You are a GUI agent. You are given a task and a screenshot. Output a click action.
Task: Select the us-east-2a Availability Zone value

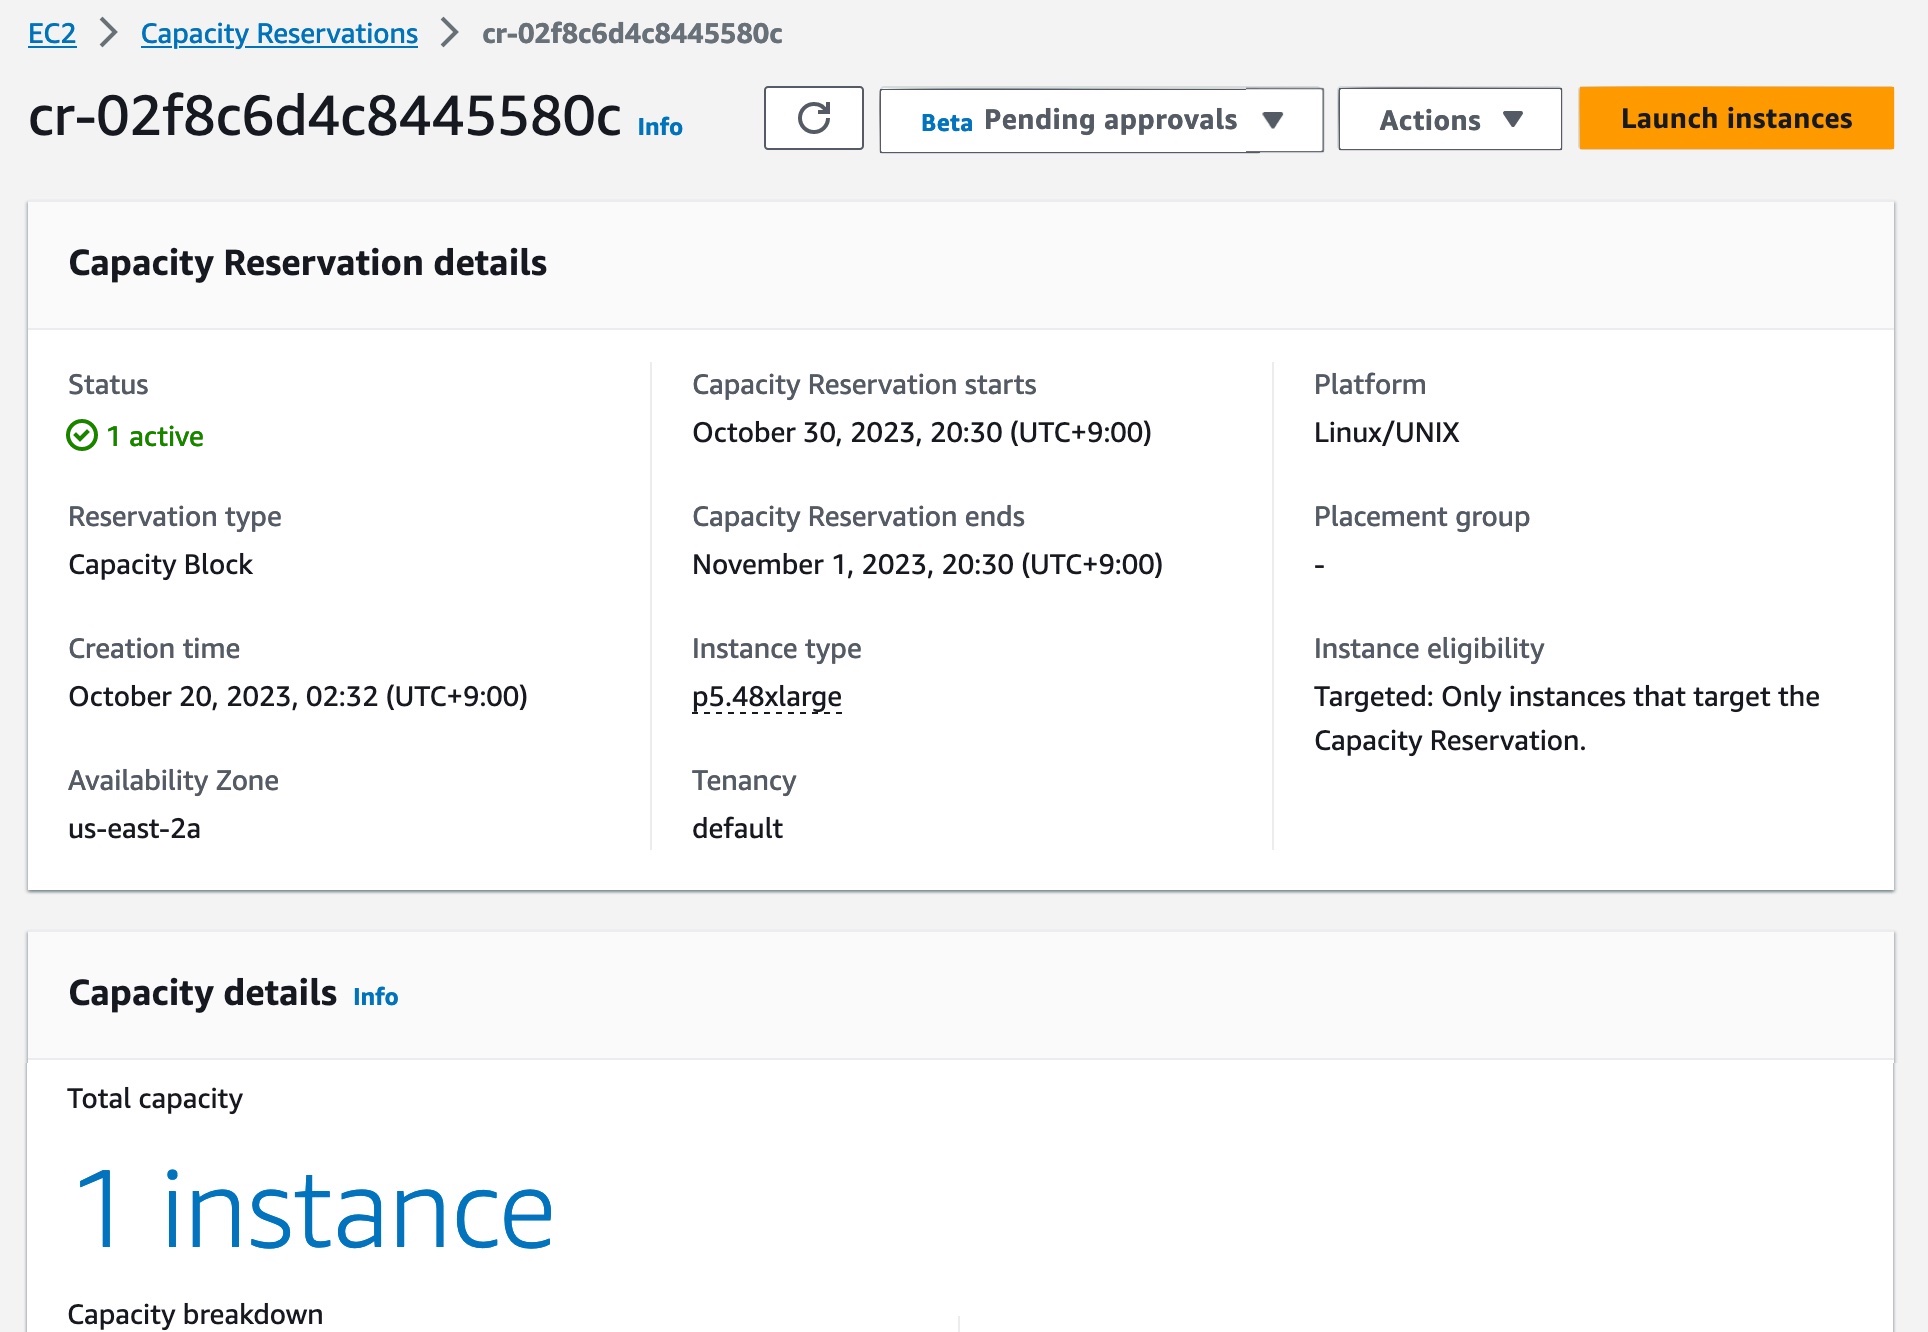point(134,829)
